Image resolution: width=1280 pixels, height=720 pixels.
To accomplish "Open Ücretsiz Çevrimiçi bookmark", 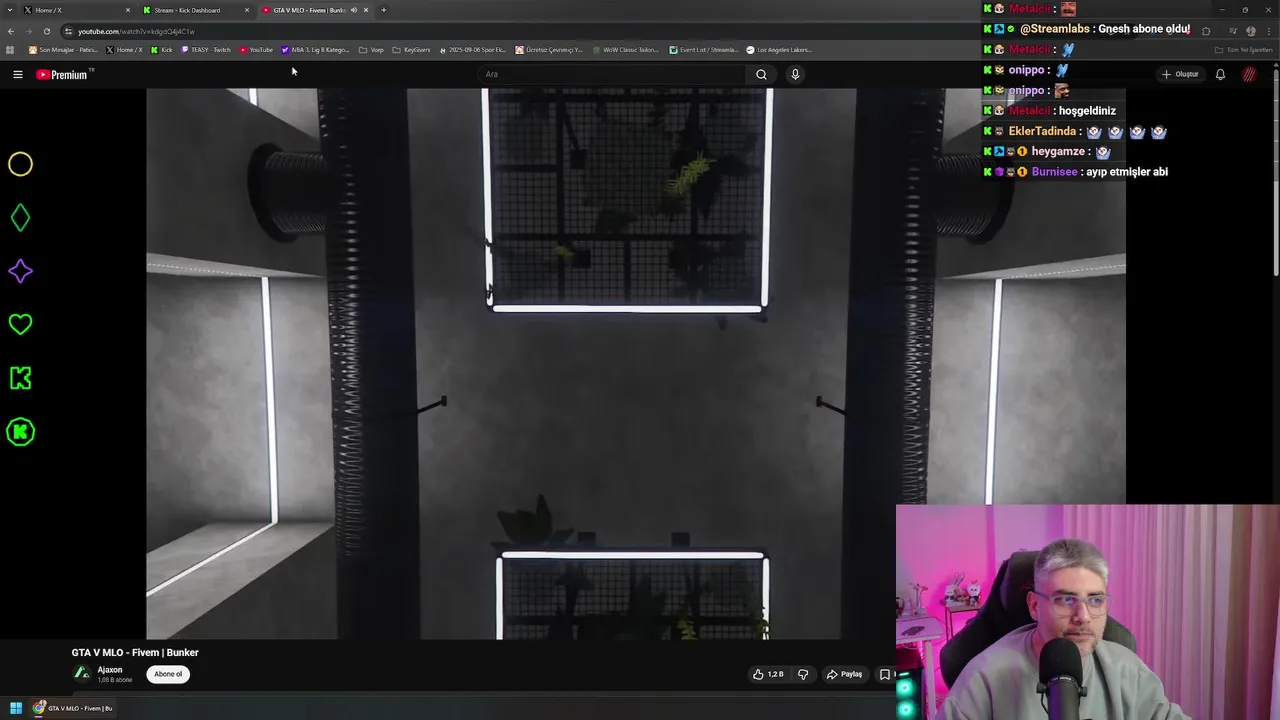I will [549, 50].
